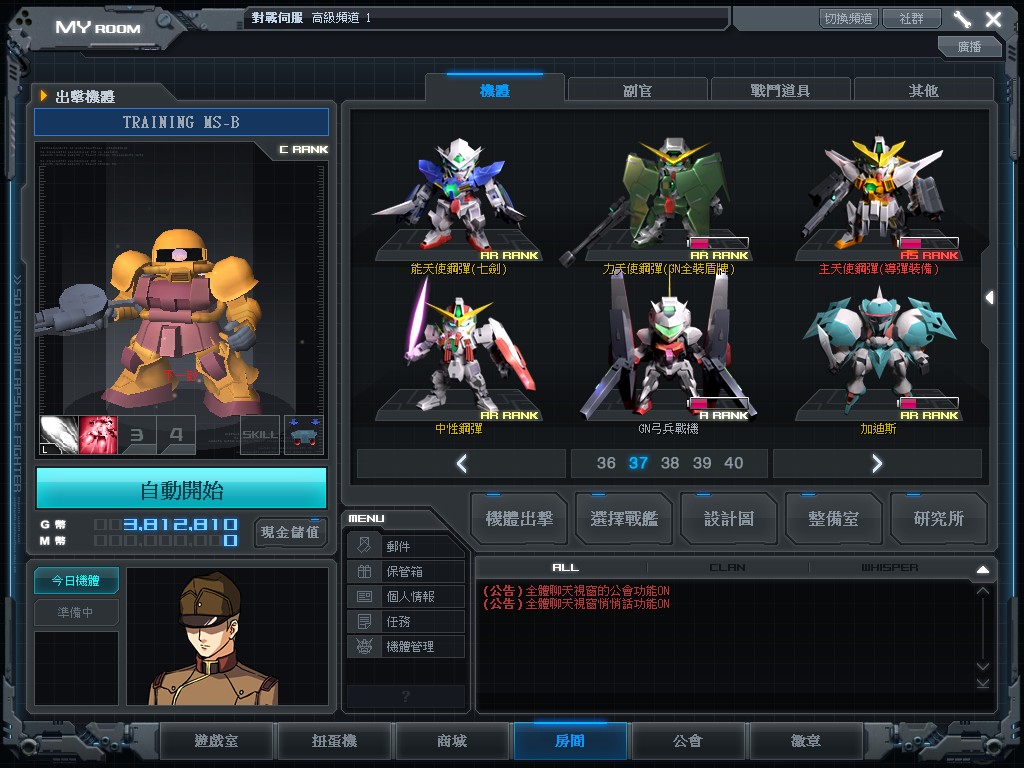Screen dimensions: 1024x768
Task: Click the 切換頻道 switch channel button
Action: coord(848,18)
